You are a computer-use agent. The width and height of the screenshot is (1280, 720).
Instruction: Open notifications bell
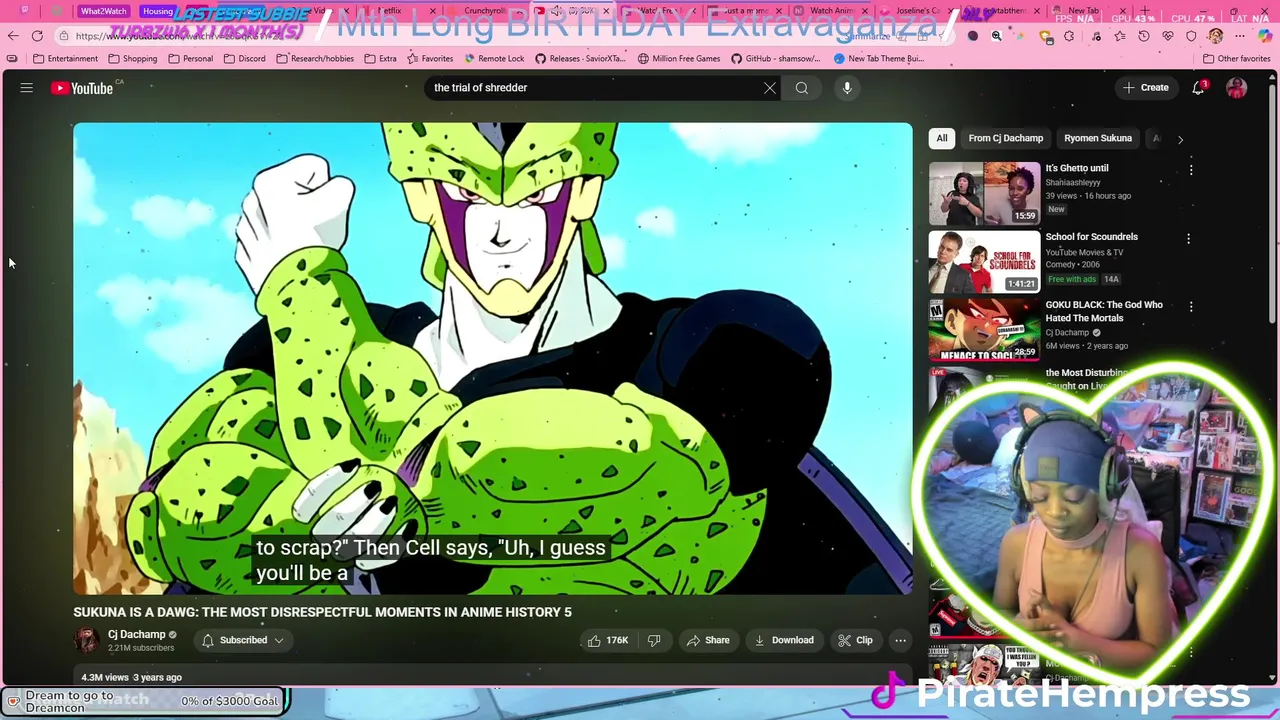coord(1198,88)
